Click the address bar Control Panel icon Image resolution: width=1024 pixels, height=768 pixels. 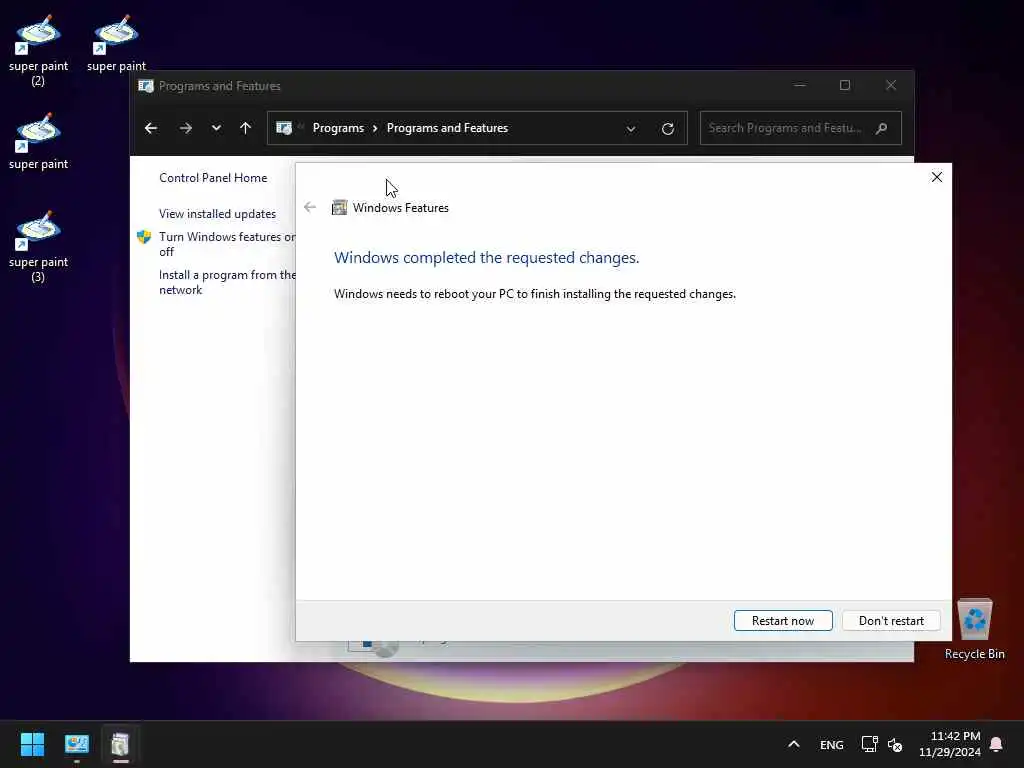284,128
